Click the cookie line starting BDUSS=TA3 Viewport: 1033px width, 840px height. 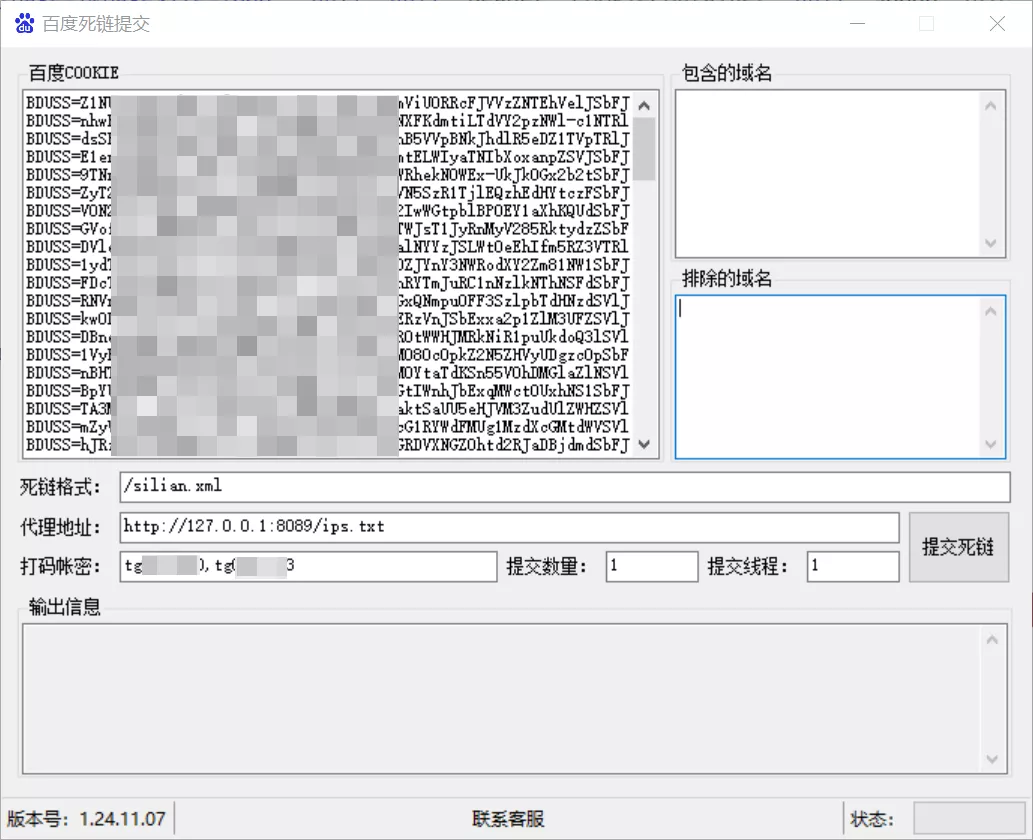tap(328, 409)
